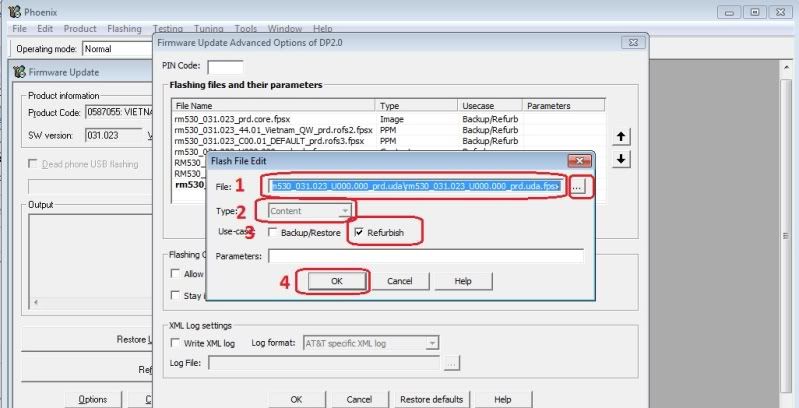Viewport: 799px width, 408px height.
Task: Click the Parameters column header
Action: [x=564, y=105]
